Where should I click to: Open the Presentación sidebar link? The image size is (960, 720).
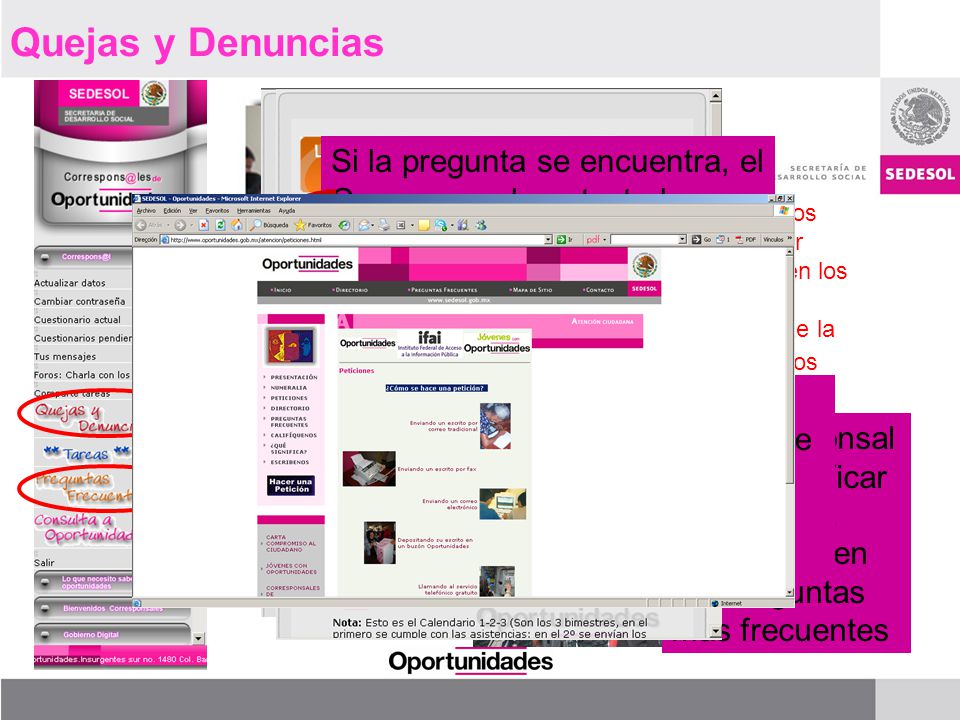294,377
